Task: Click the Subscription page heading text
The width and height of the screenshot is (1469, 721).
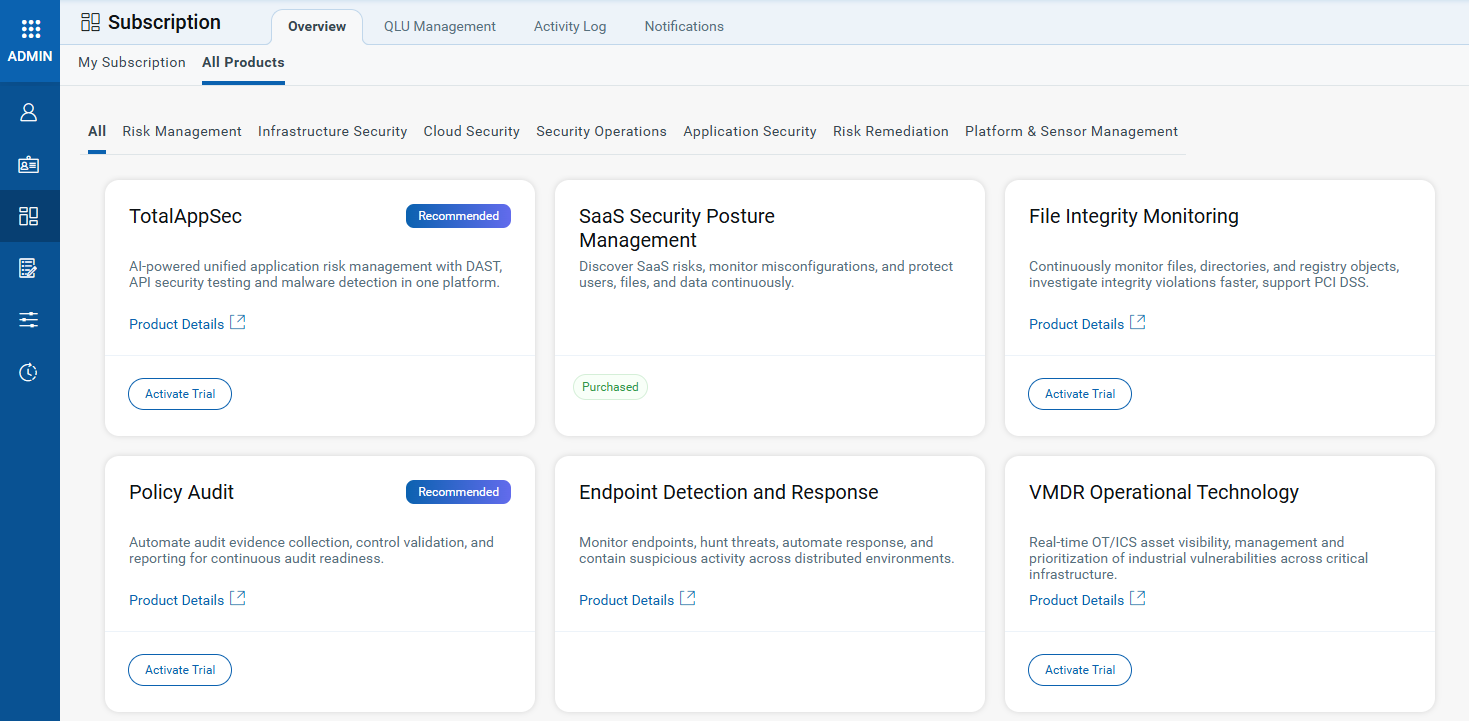Action: (x=164, y=22)
